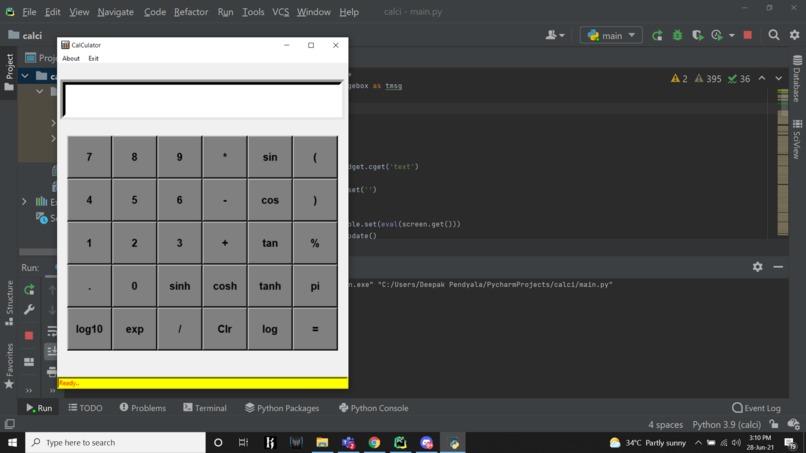Open File Explorer from the taskbar

click(322, 443)
